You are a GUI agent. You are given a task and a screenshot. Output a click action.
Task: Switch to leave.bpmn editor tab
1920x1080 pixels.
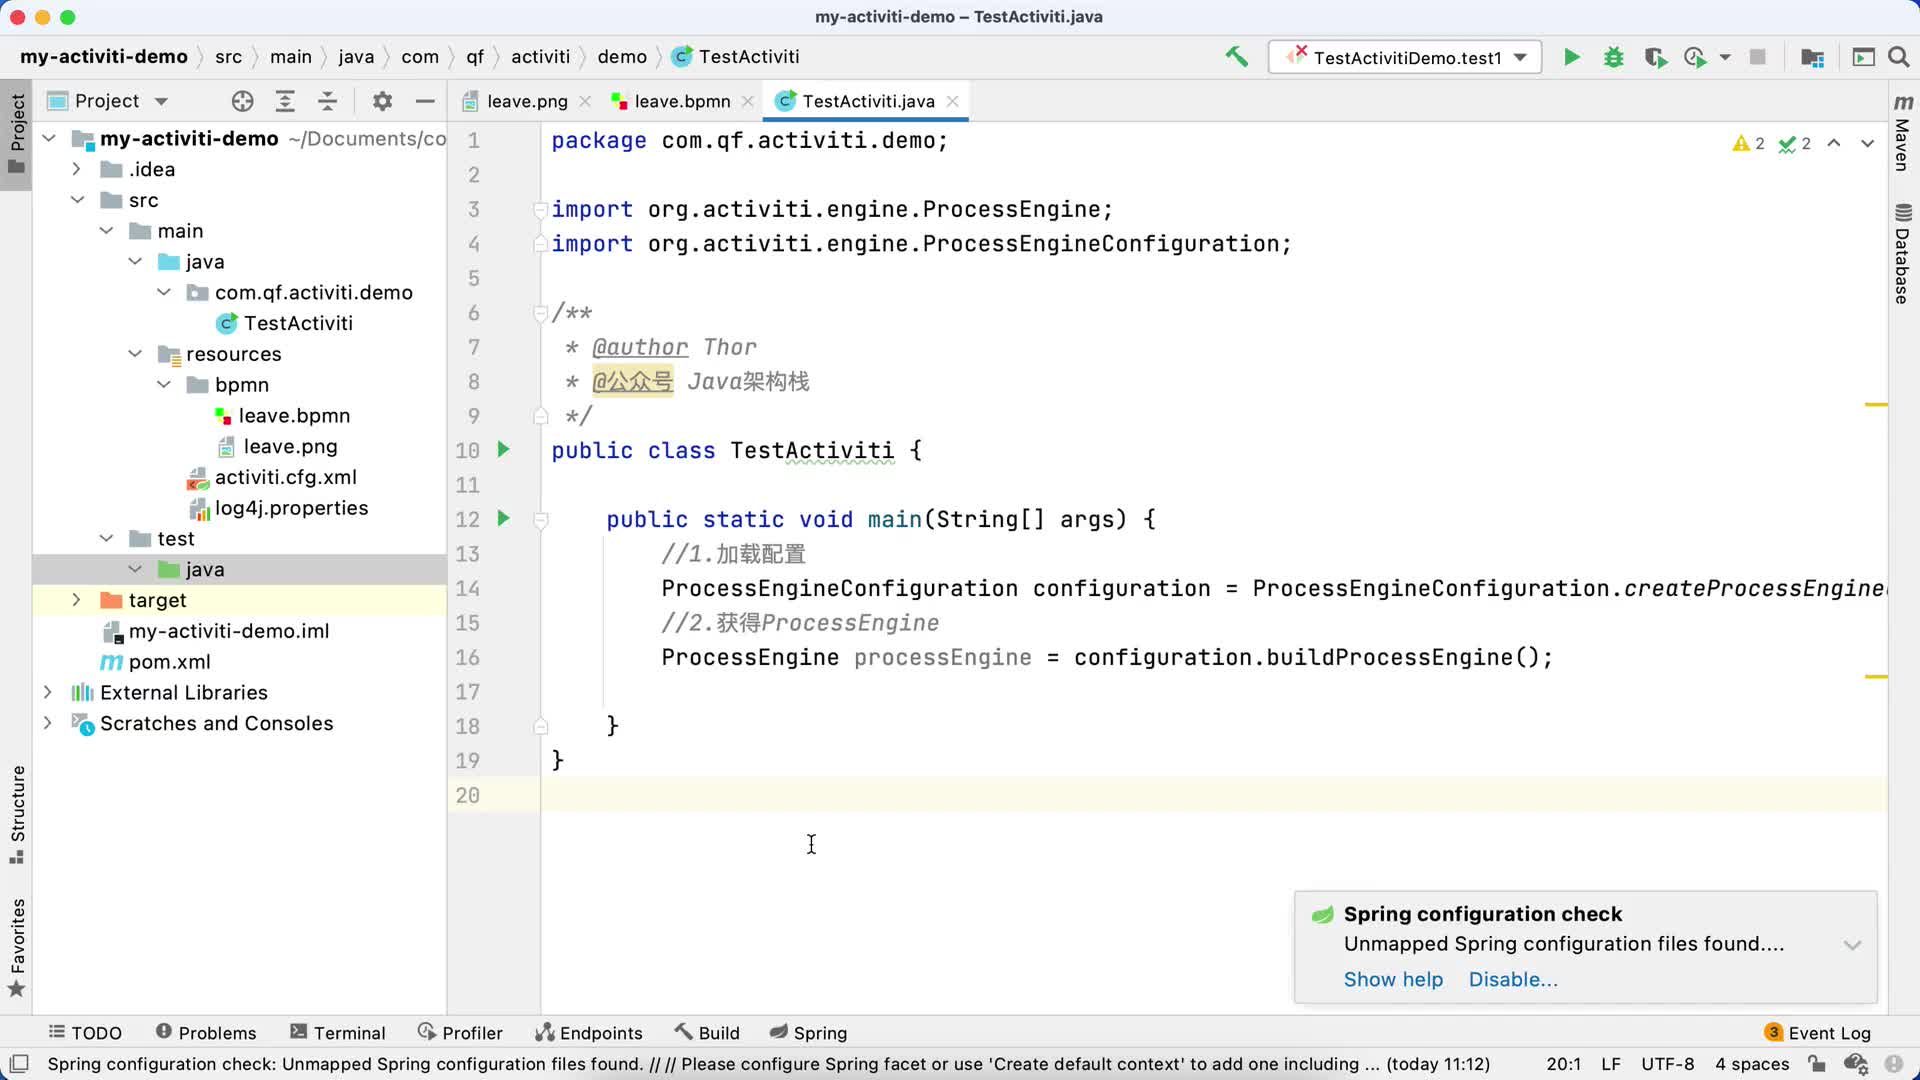[682, 101]
